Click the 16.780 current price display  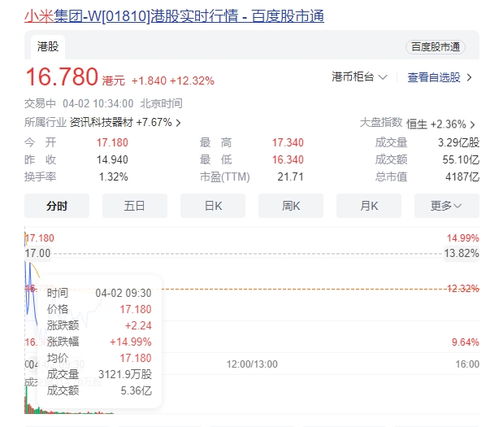pos(62,77)
